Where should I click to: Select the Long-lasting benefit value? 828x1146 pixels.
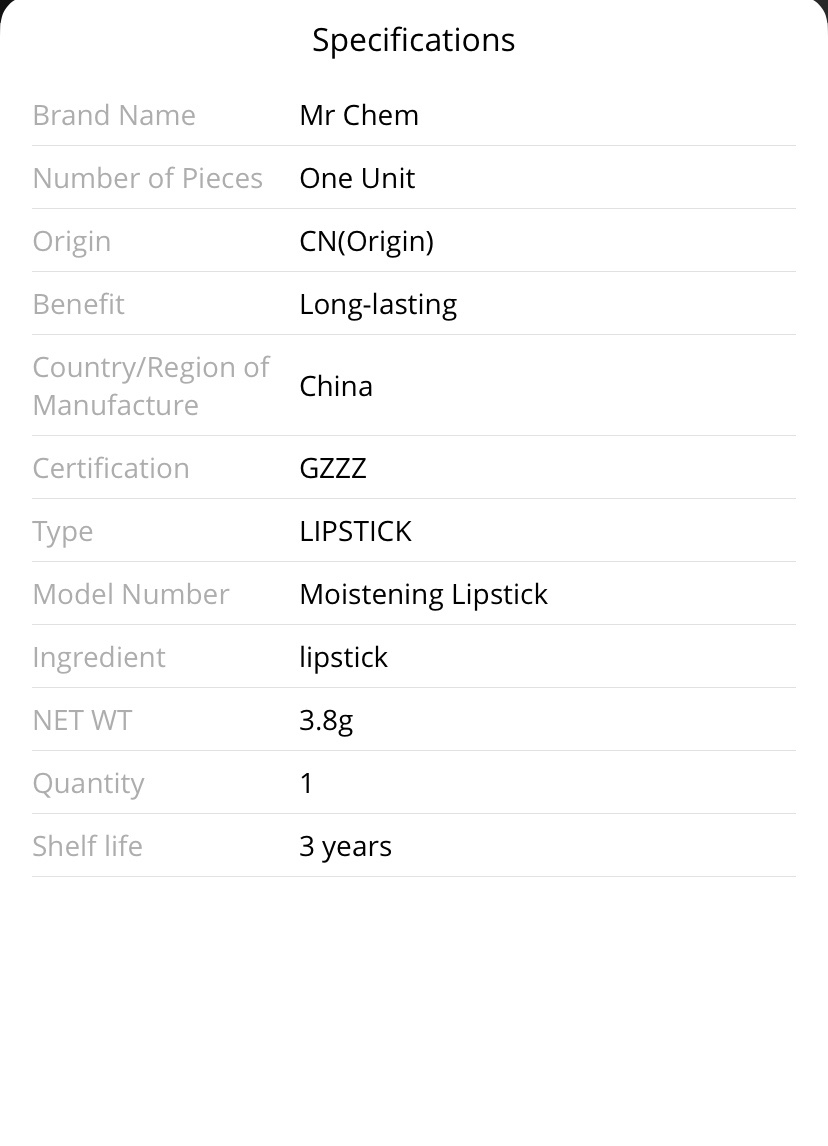point(379,305)
